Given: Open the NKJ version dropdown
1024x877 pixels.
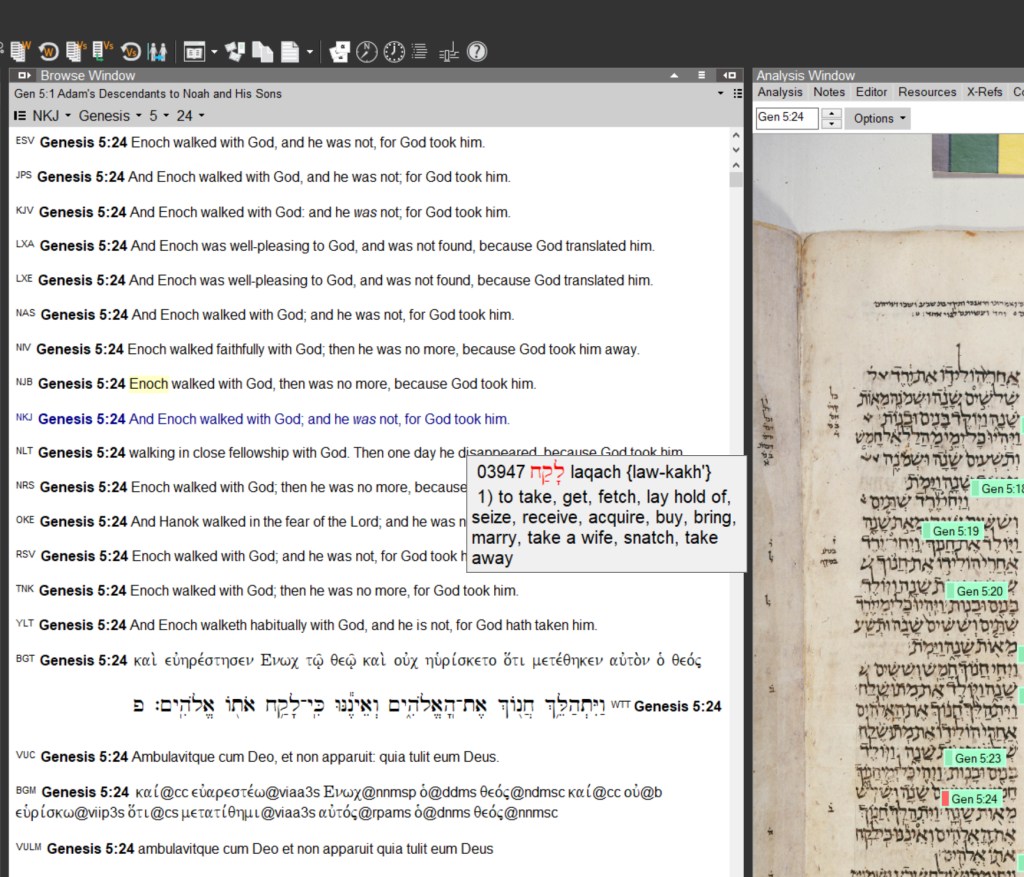Looking at the screenshot, I should pyautogui.click(x=50, y=116).
